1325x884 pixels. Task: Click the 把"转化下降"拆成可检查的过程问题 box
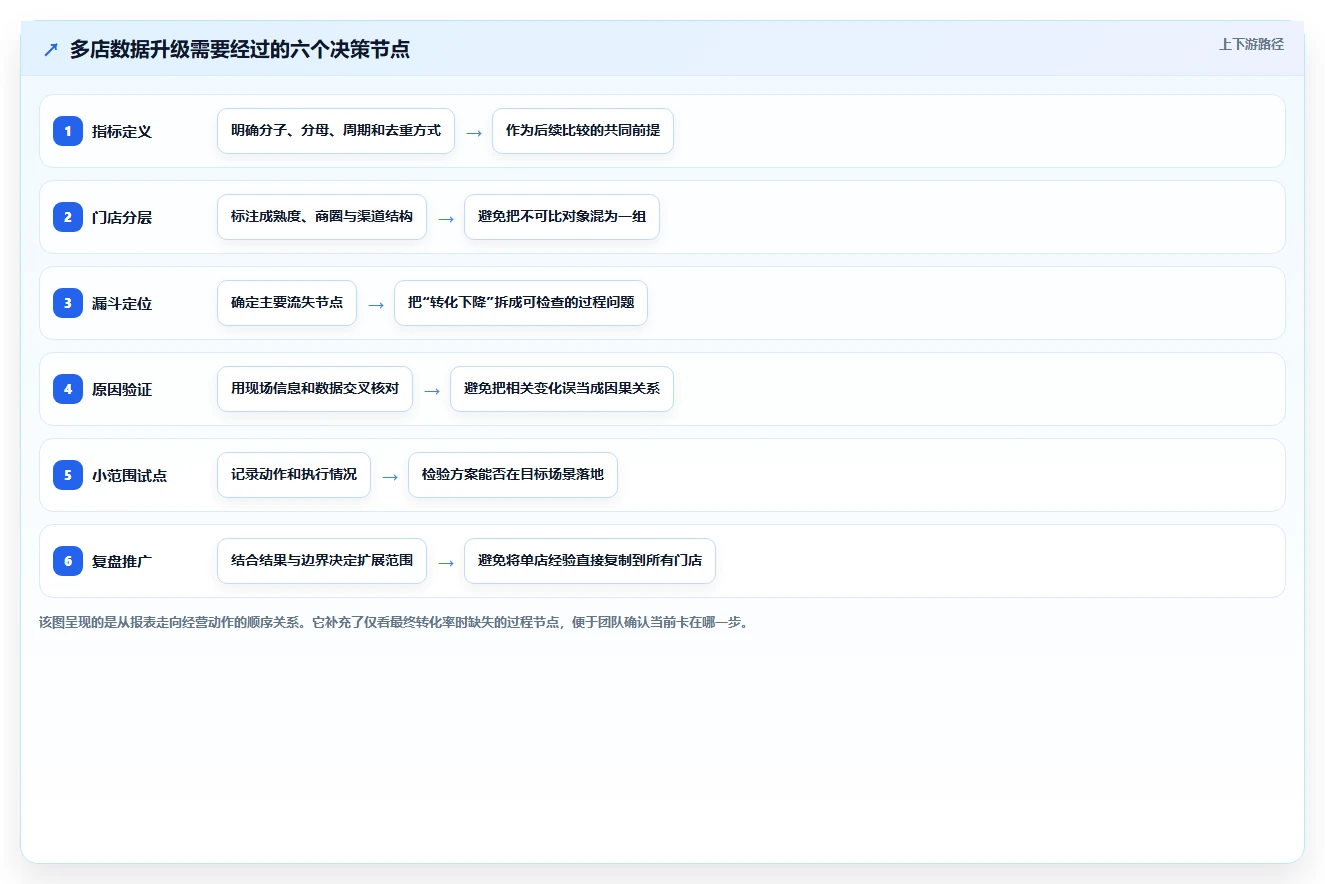[521, 303]
